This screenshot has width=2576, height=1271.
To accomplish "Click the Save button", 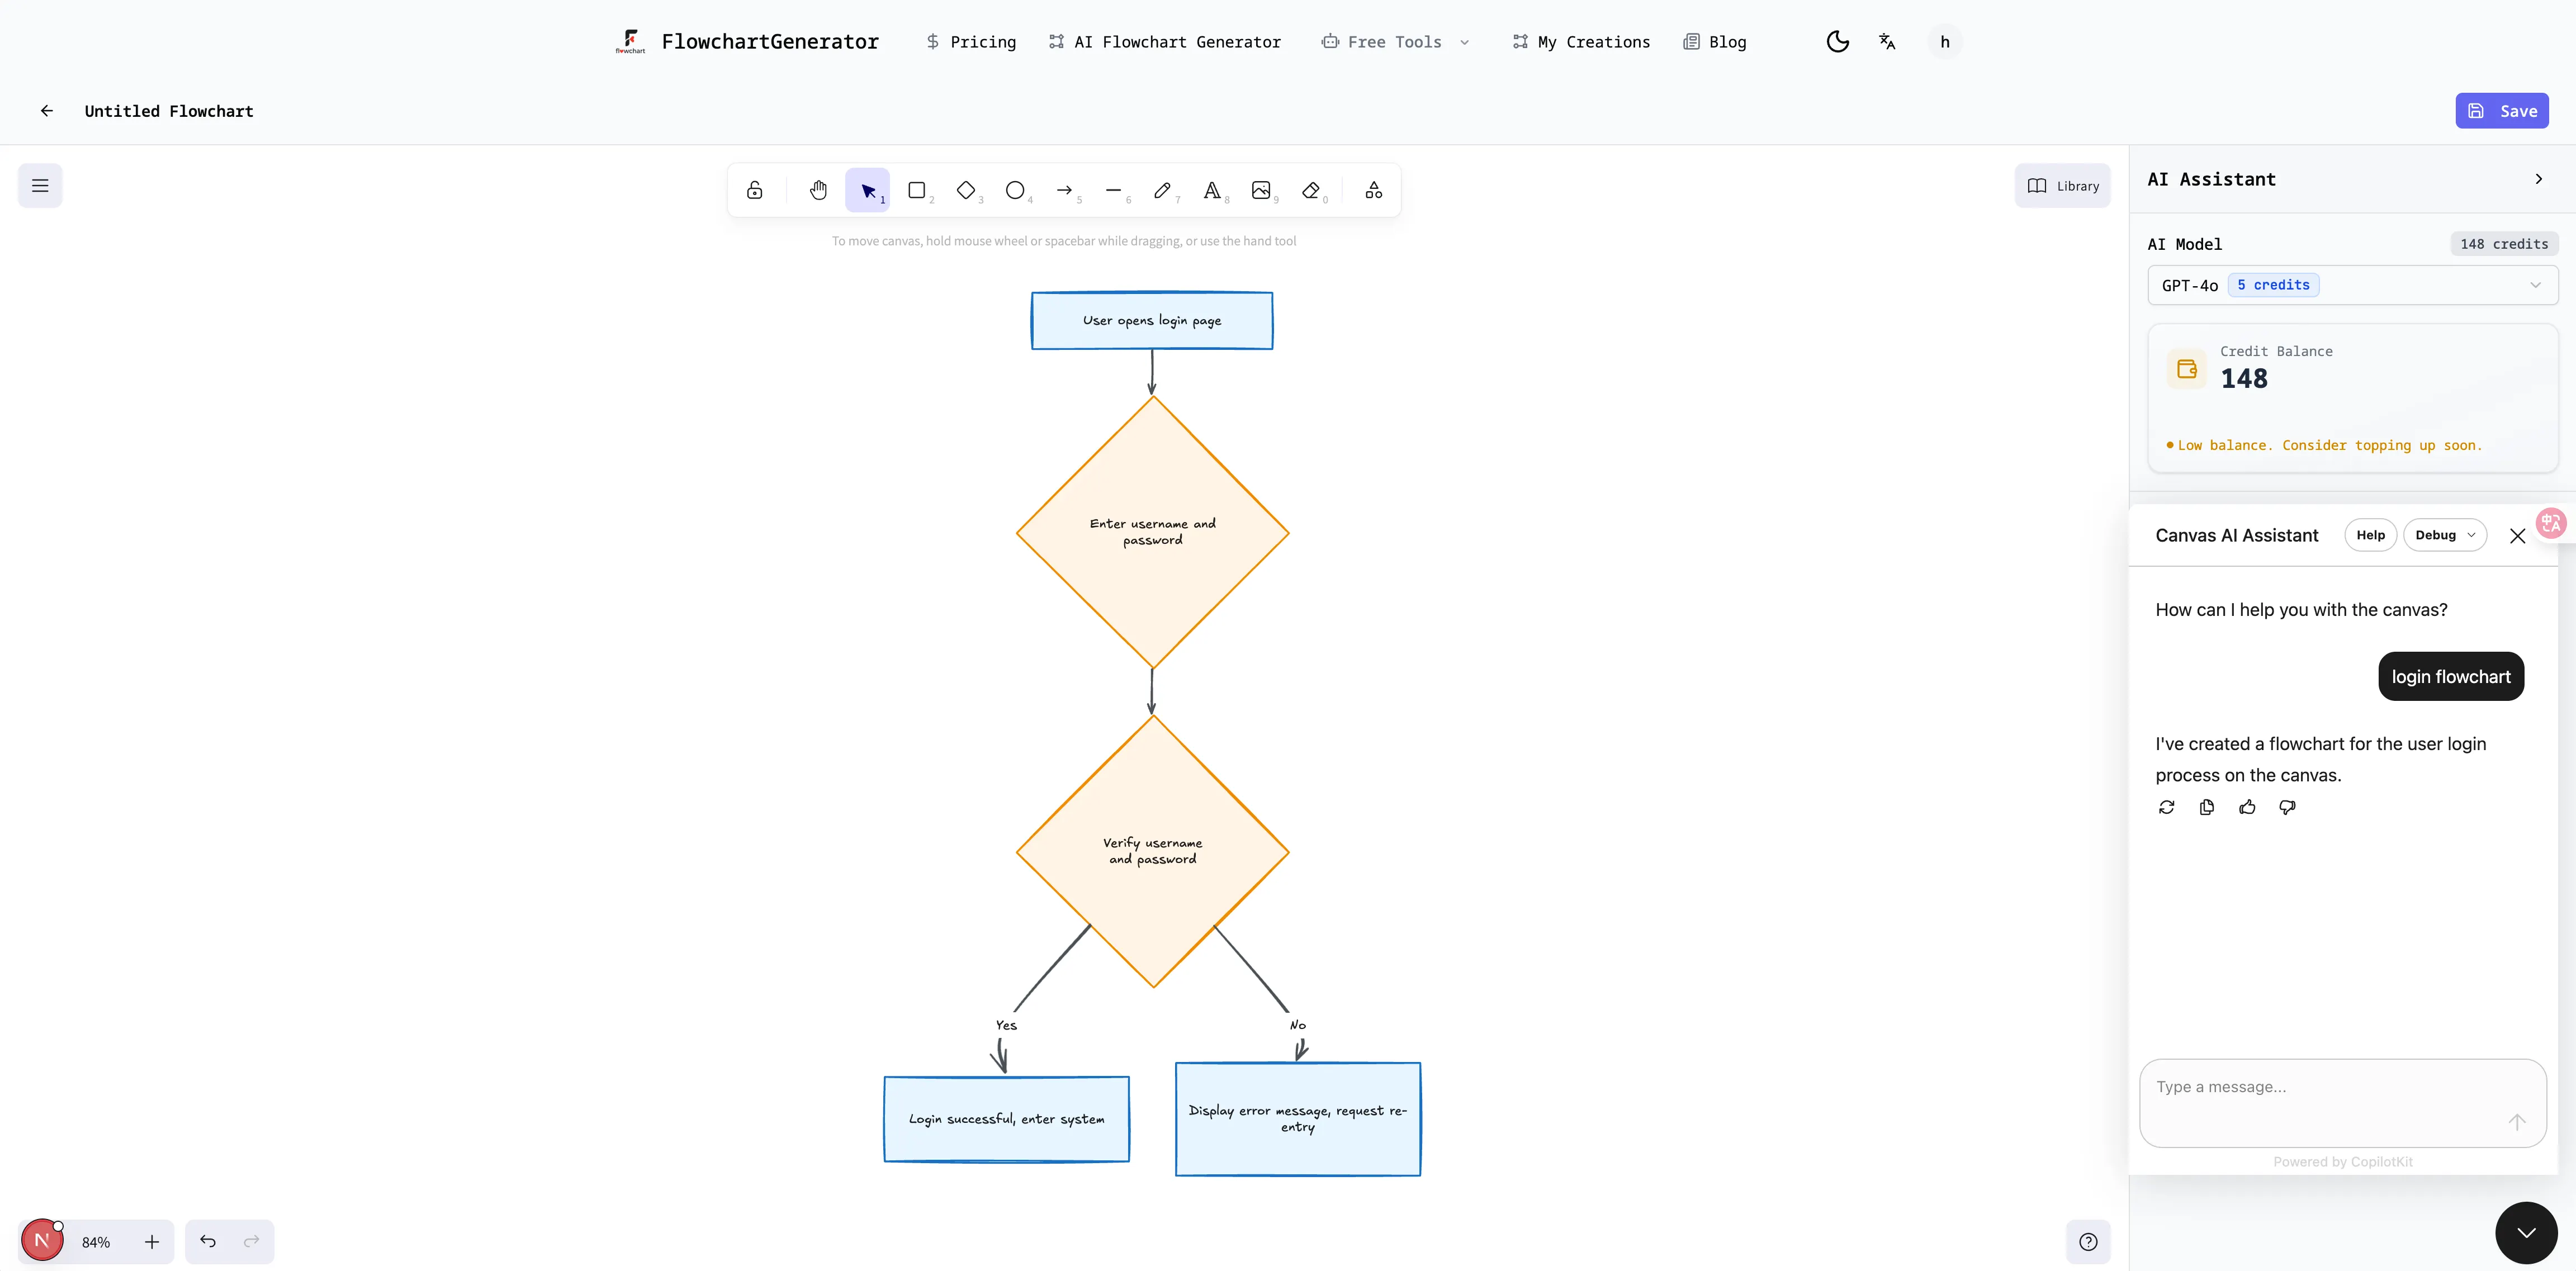I will (x=2501, y=111).
